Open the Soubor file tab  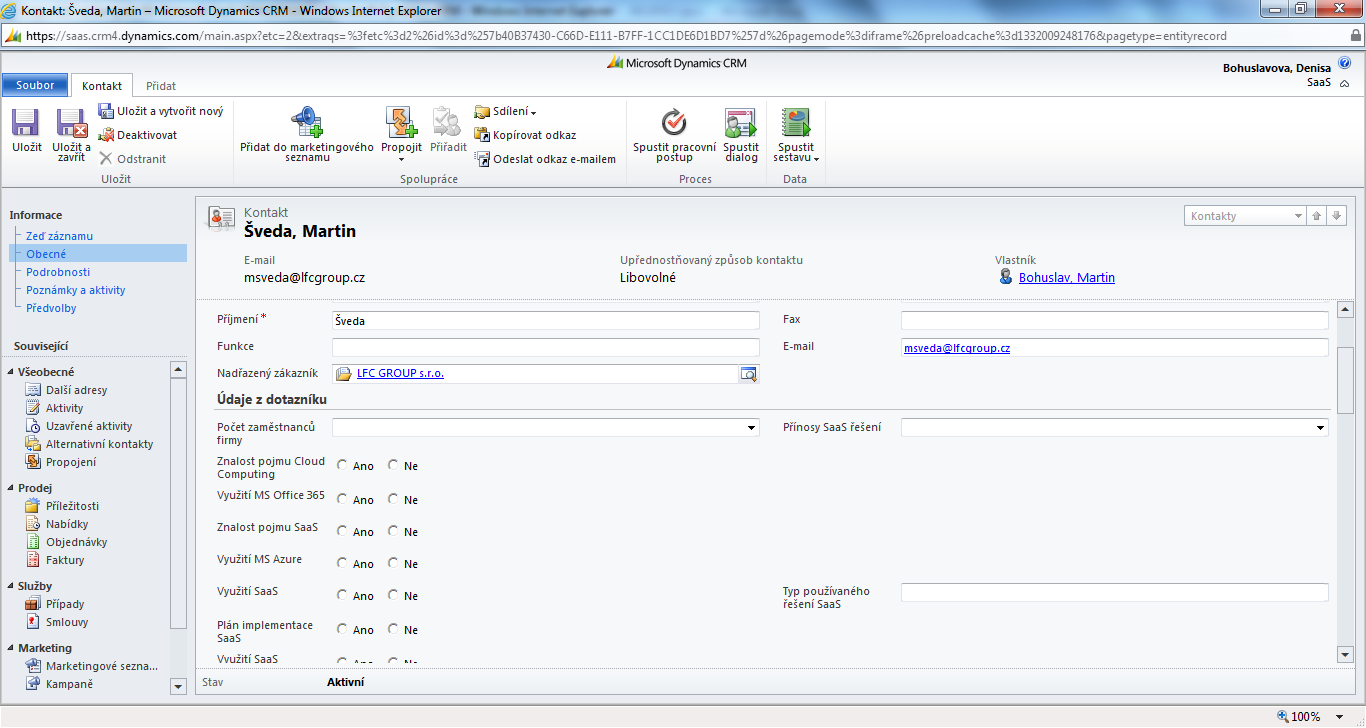pos(35,86)
